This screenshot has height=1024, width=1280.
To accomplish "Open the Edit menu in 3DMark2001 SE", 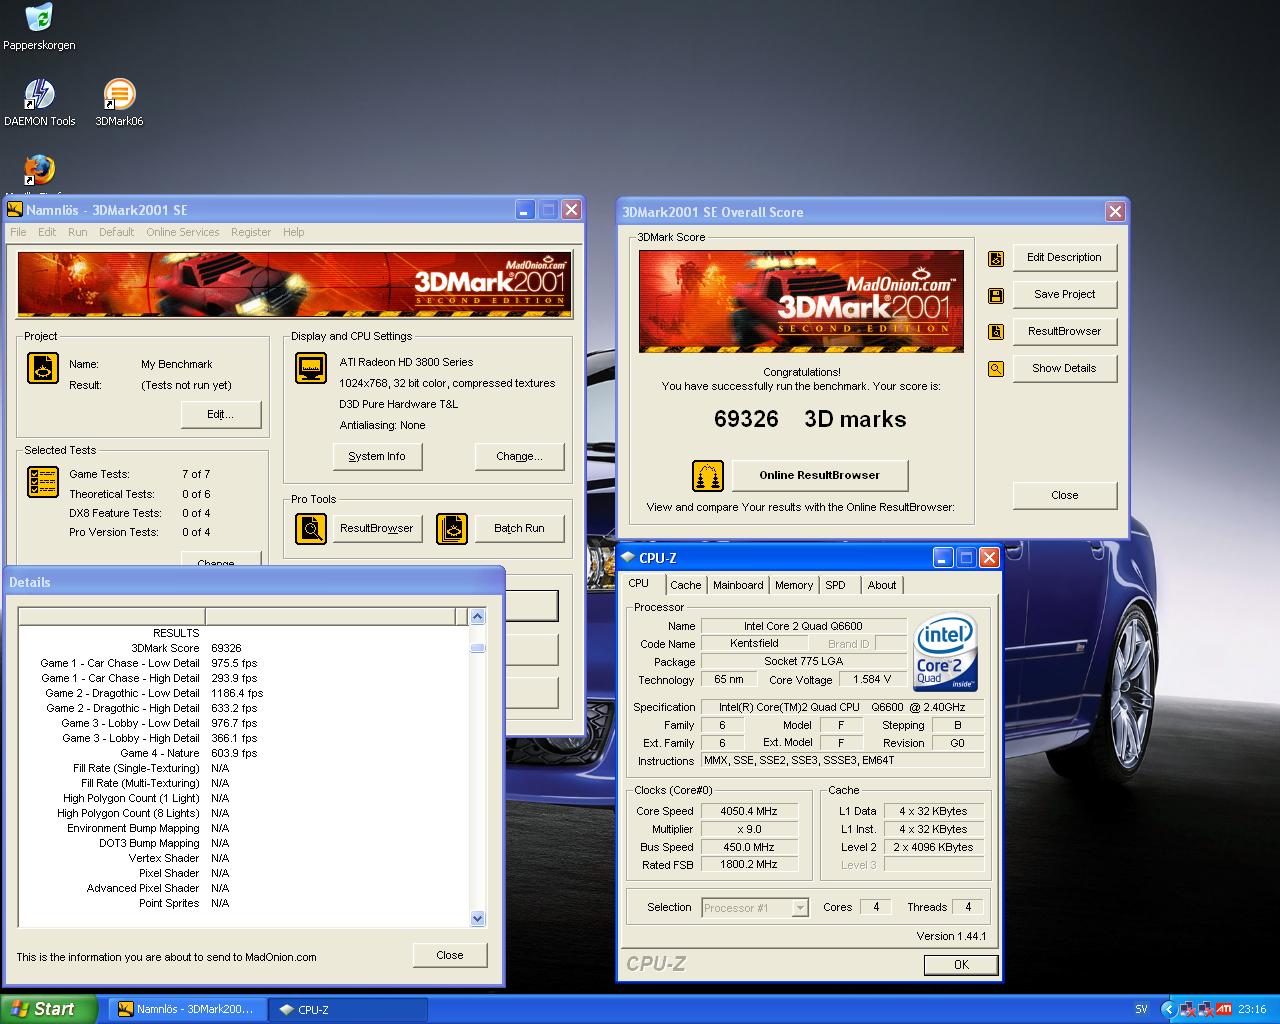I will pyautogui.click(x=47, y=232).
